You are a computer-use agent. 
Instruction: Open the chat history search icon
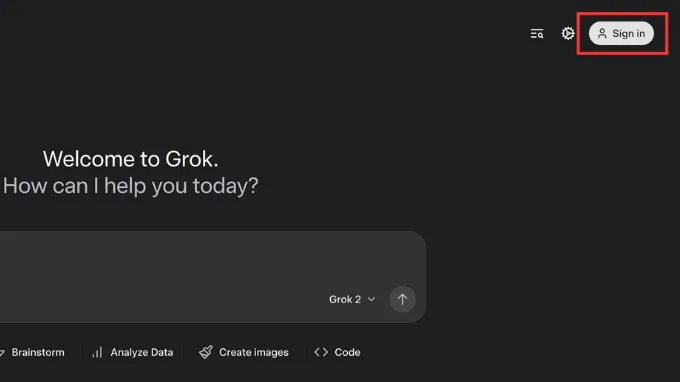point(537,33)
